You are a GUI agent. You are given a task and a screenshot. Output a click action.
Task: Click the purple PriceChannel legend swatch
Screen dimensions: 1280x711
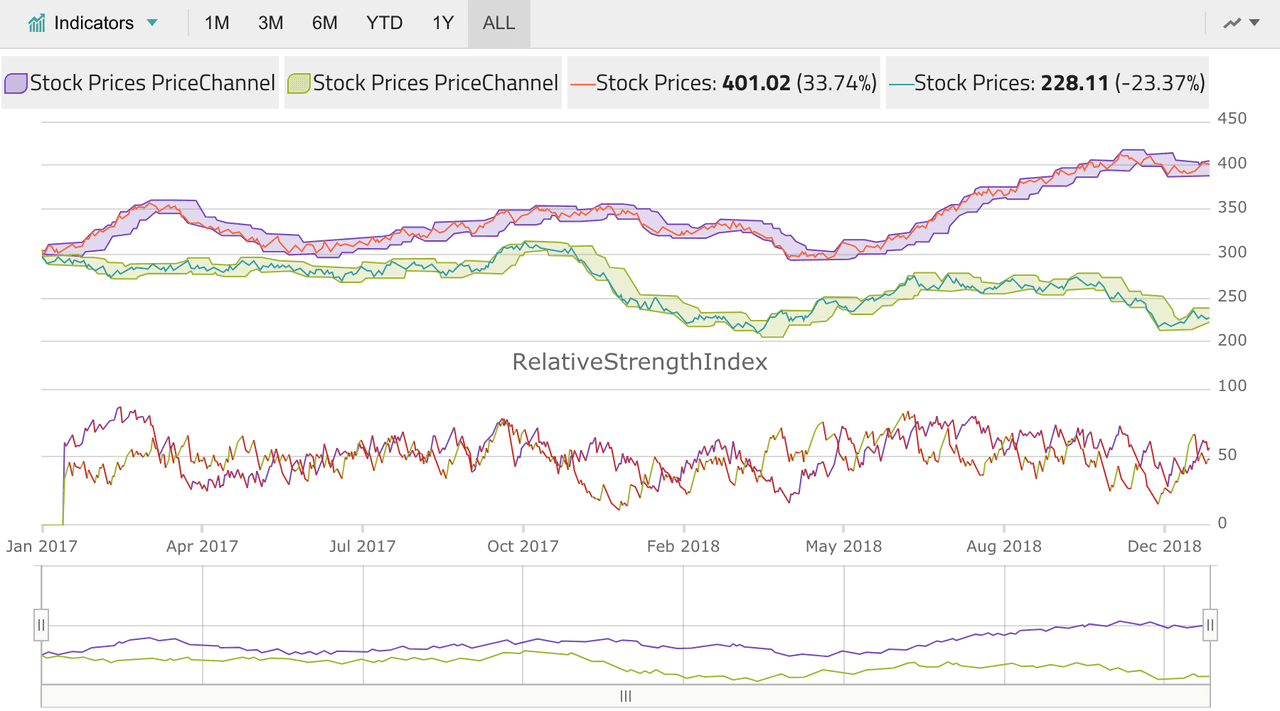(x=16, y=83)
